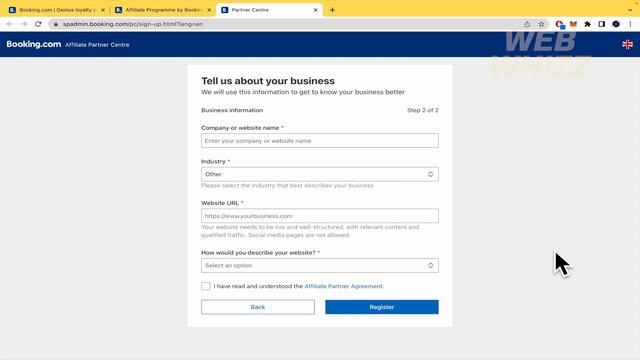Open the Affiliate Partner Agreement link
This screenshot has height=360, width=640.
(344, 286)
